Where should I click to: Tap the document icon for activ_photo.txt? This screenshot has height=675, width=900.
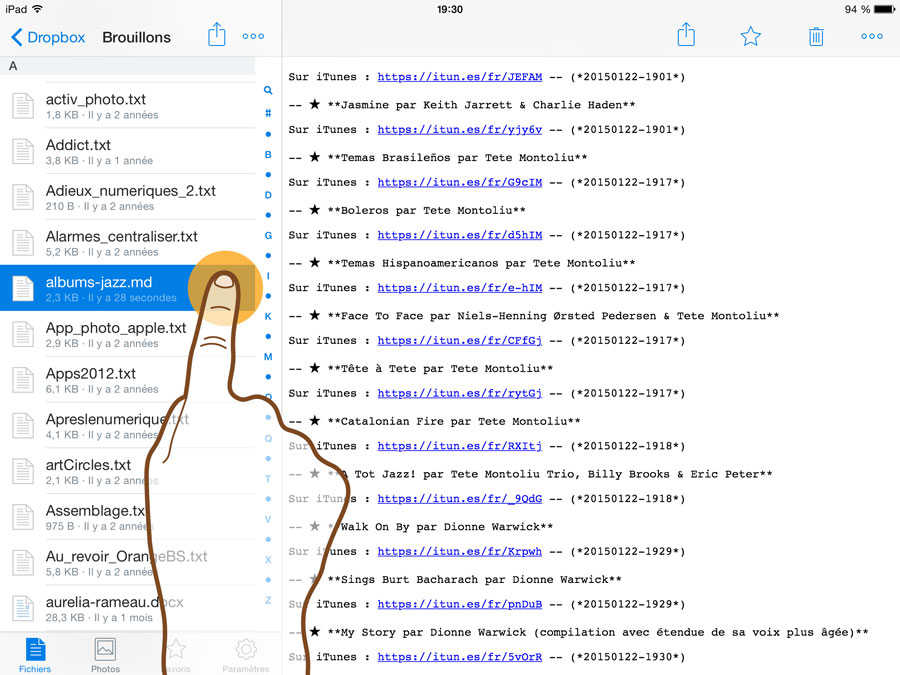tap(23, 106)
